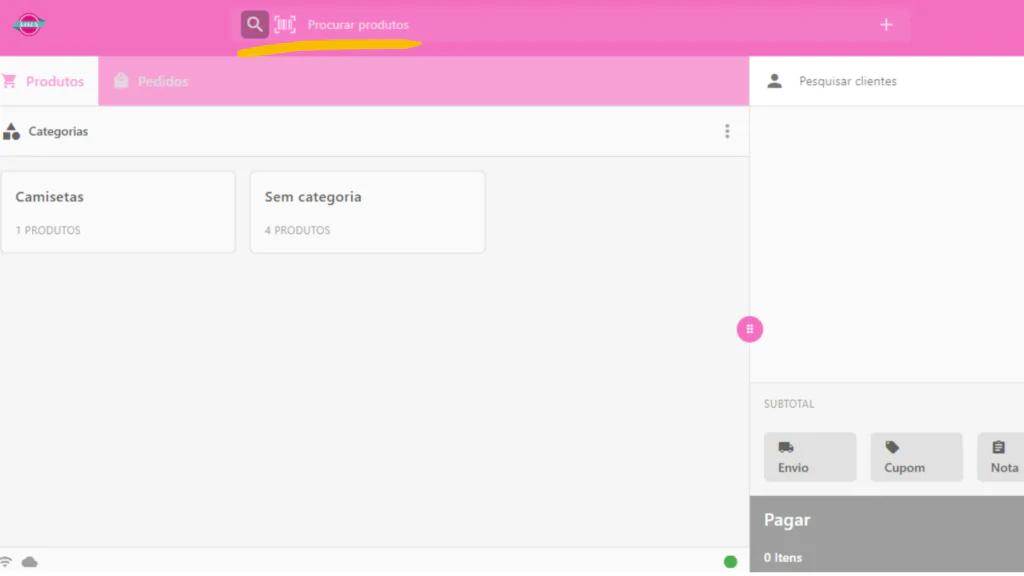Click the Pagar payment button
Screen dimensions: 1024x576
coord(887,536)
